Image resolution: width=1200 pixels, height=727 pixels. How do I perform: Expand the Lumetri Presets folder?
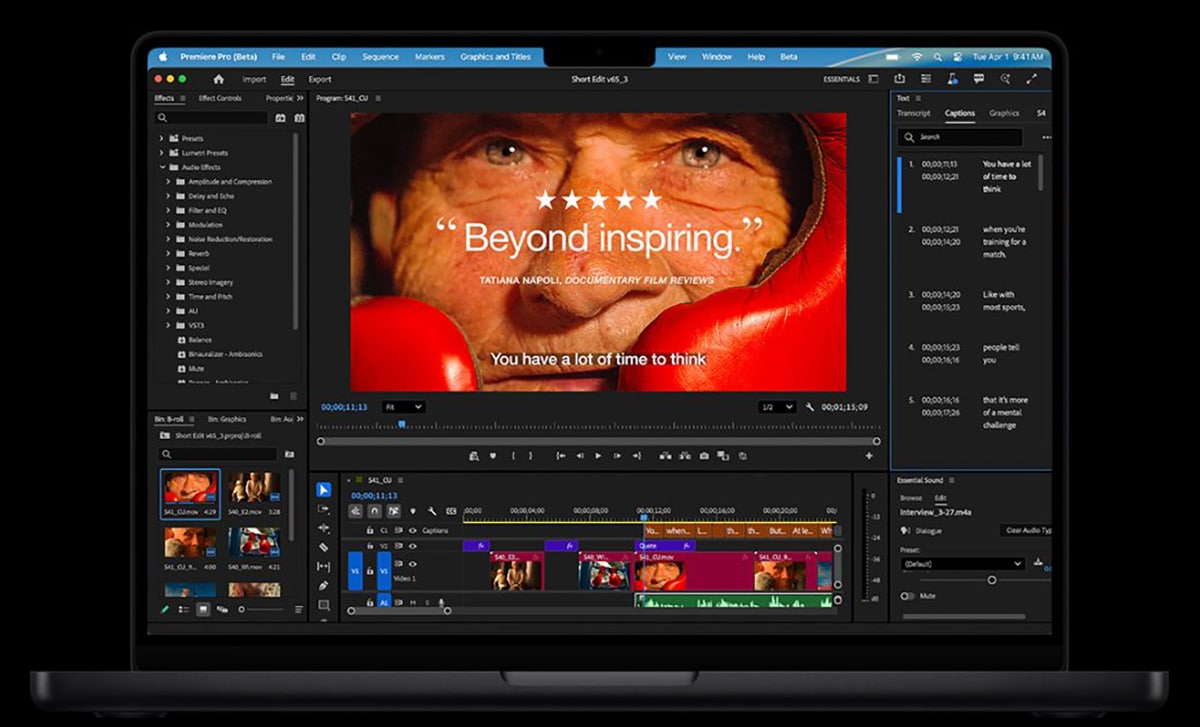pos(162,153)
